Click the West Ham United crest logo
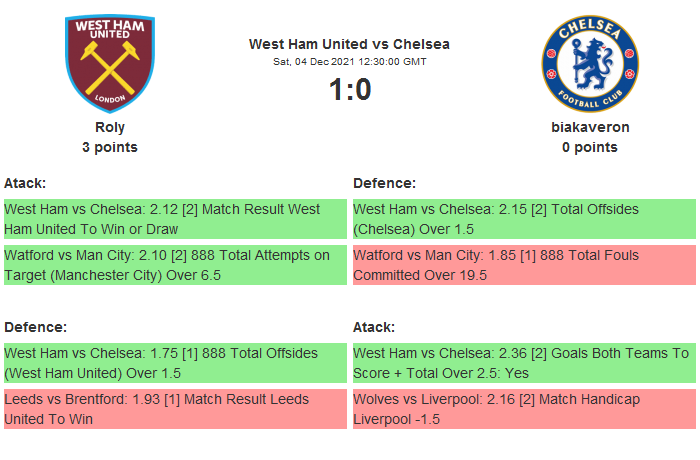The height and width of the screenshot is (460, 700). pyautogui.click(x=110, y=64)
